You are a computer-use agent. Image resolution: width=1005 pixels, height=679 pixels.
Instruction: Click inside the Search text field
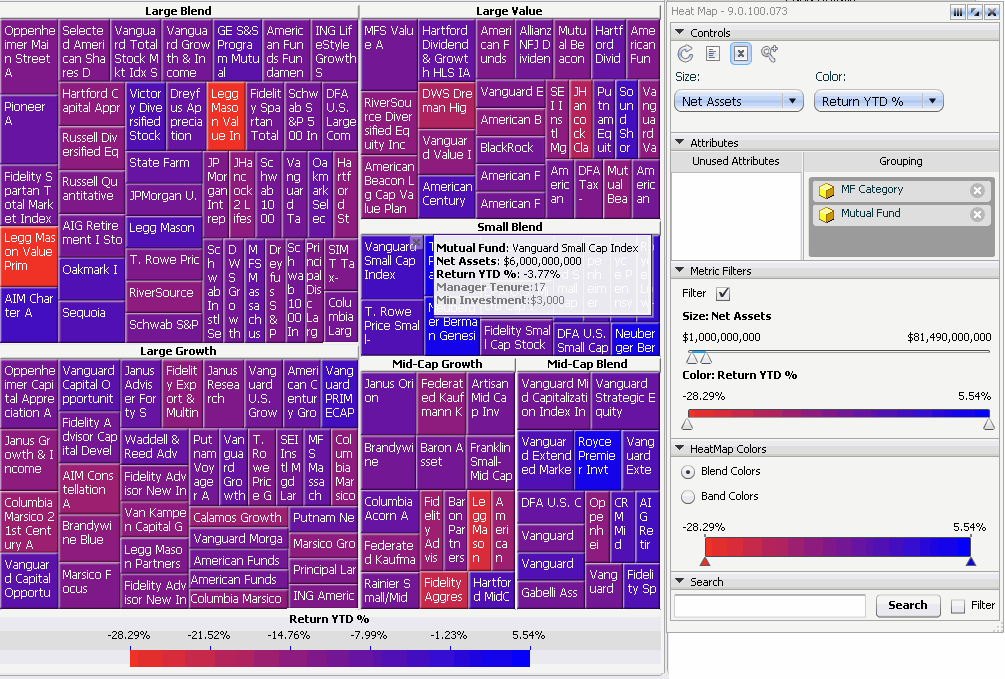pos(770,606)
